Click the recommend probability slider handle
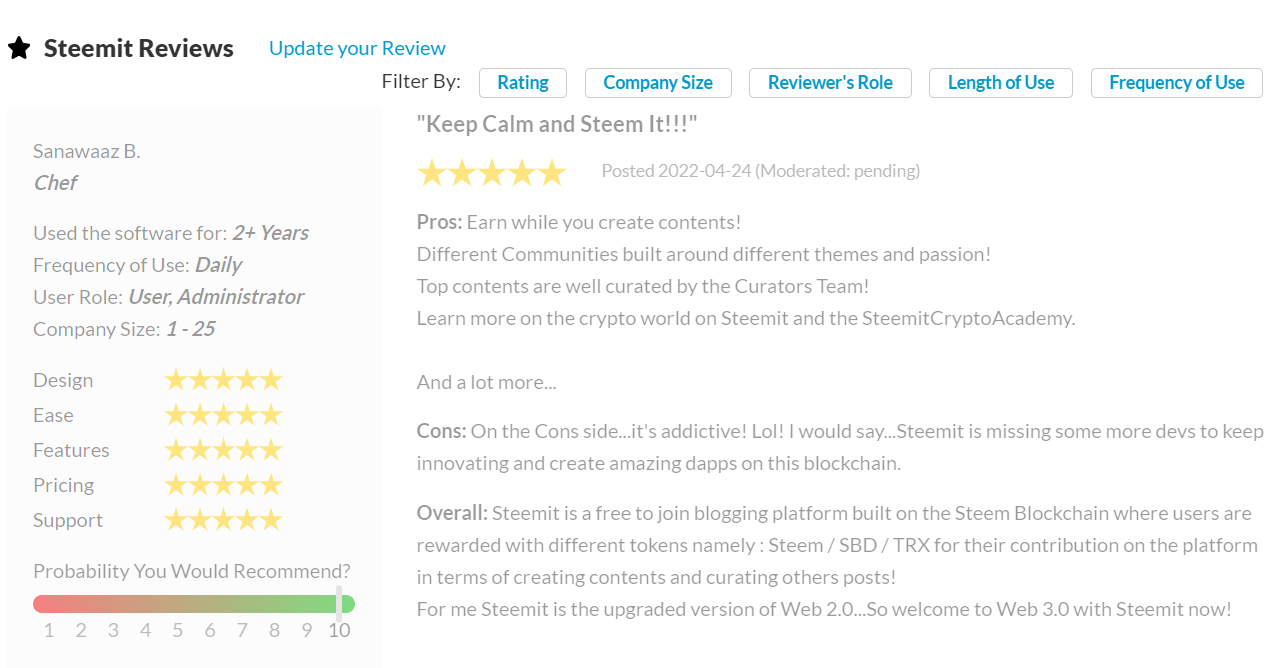Viewport: 1275px width, 668px height. click(x=339, y=603)
